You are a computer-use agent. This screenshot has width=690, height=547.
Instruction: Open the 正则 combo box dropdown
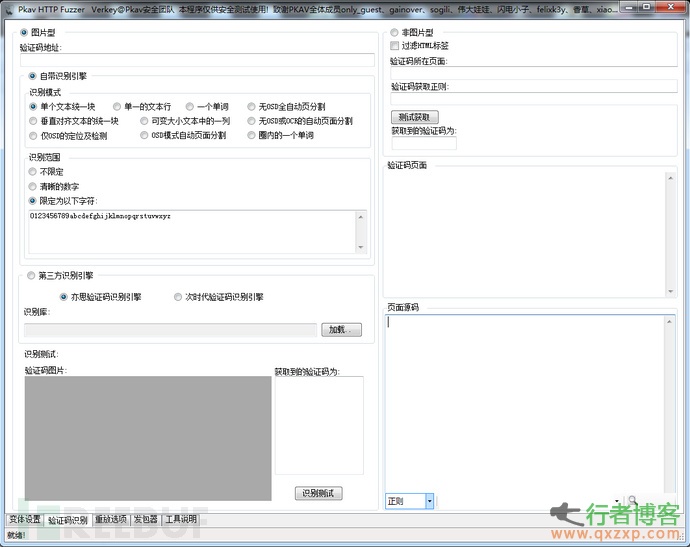tap(429, 501)
